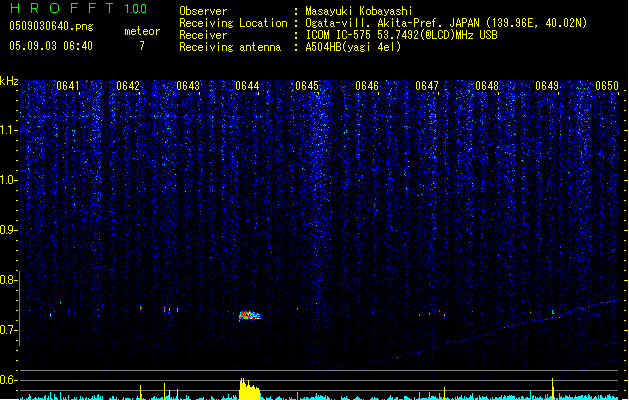The width and height of the screenshot is (629, 400).
Task: Click the Receiving Location value text
Action: (446, 23)
